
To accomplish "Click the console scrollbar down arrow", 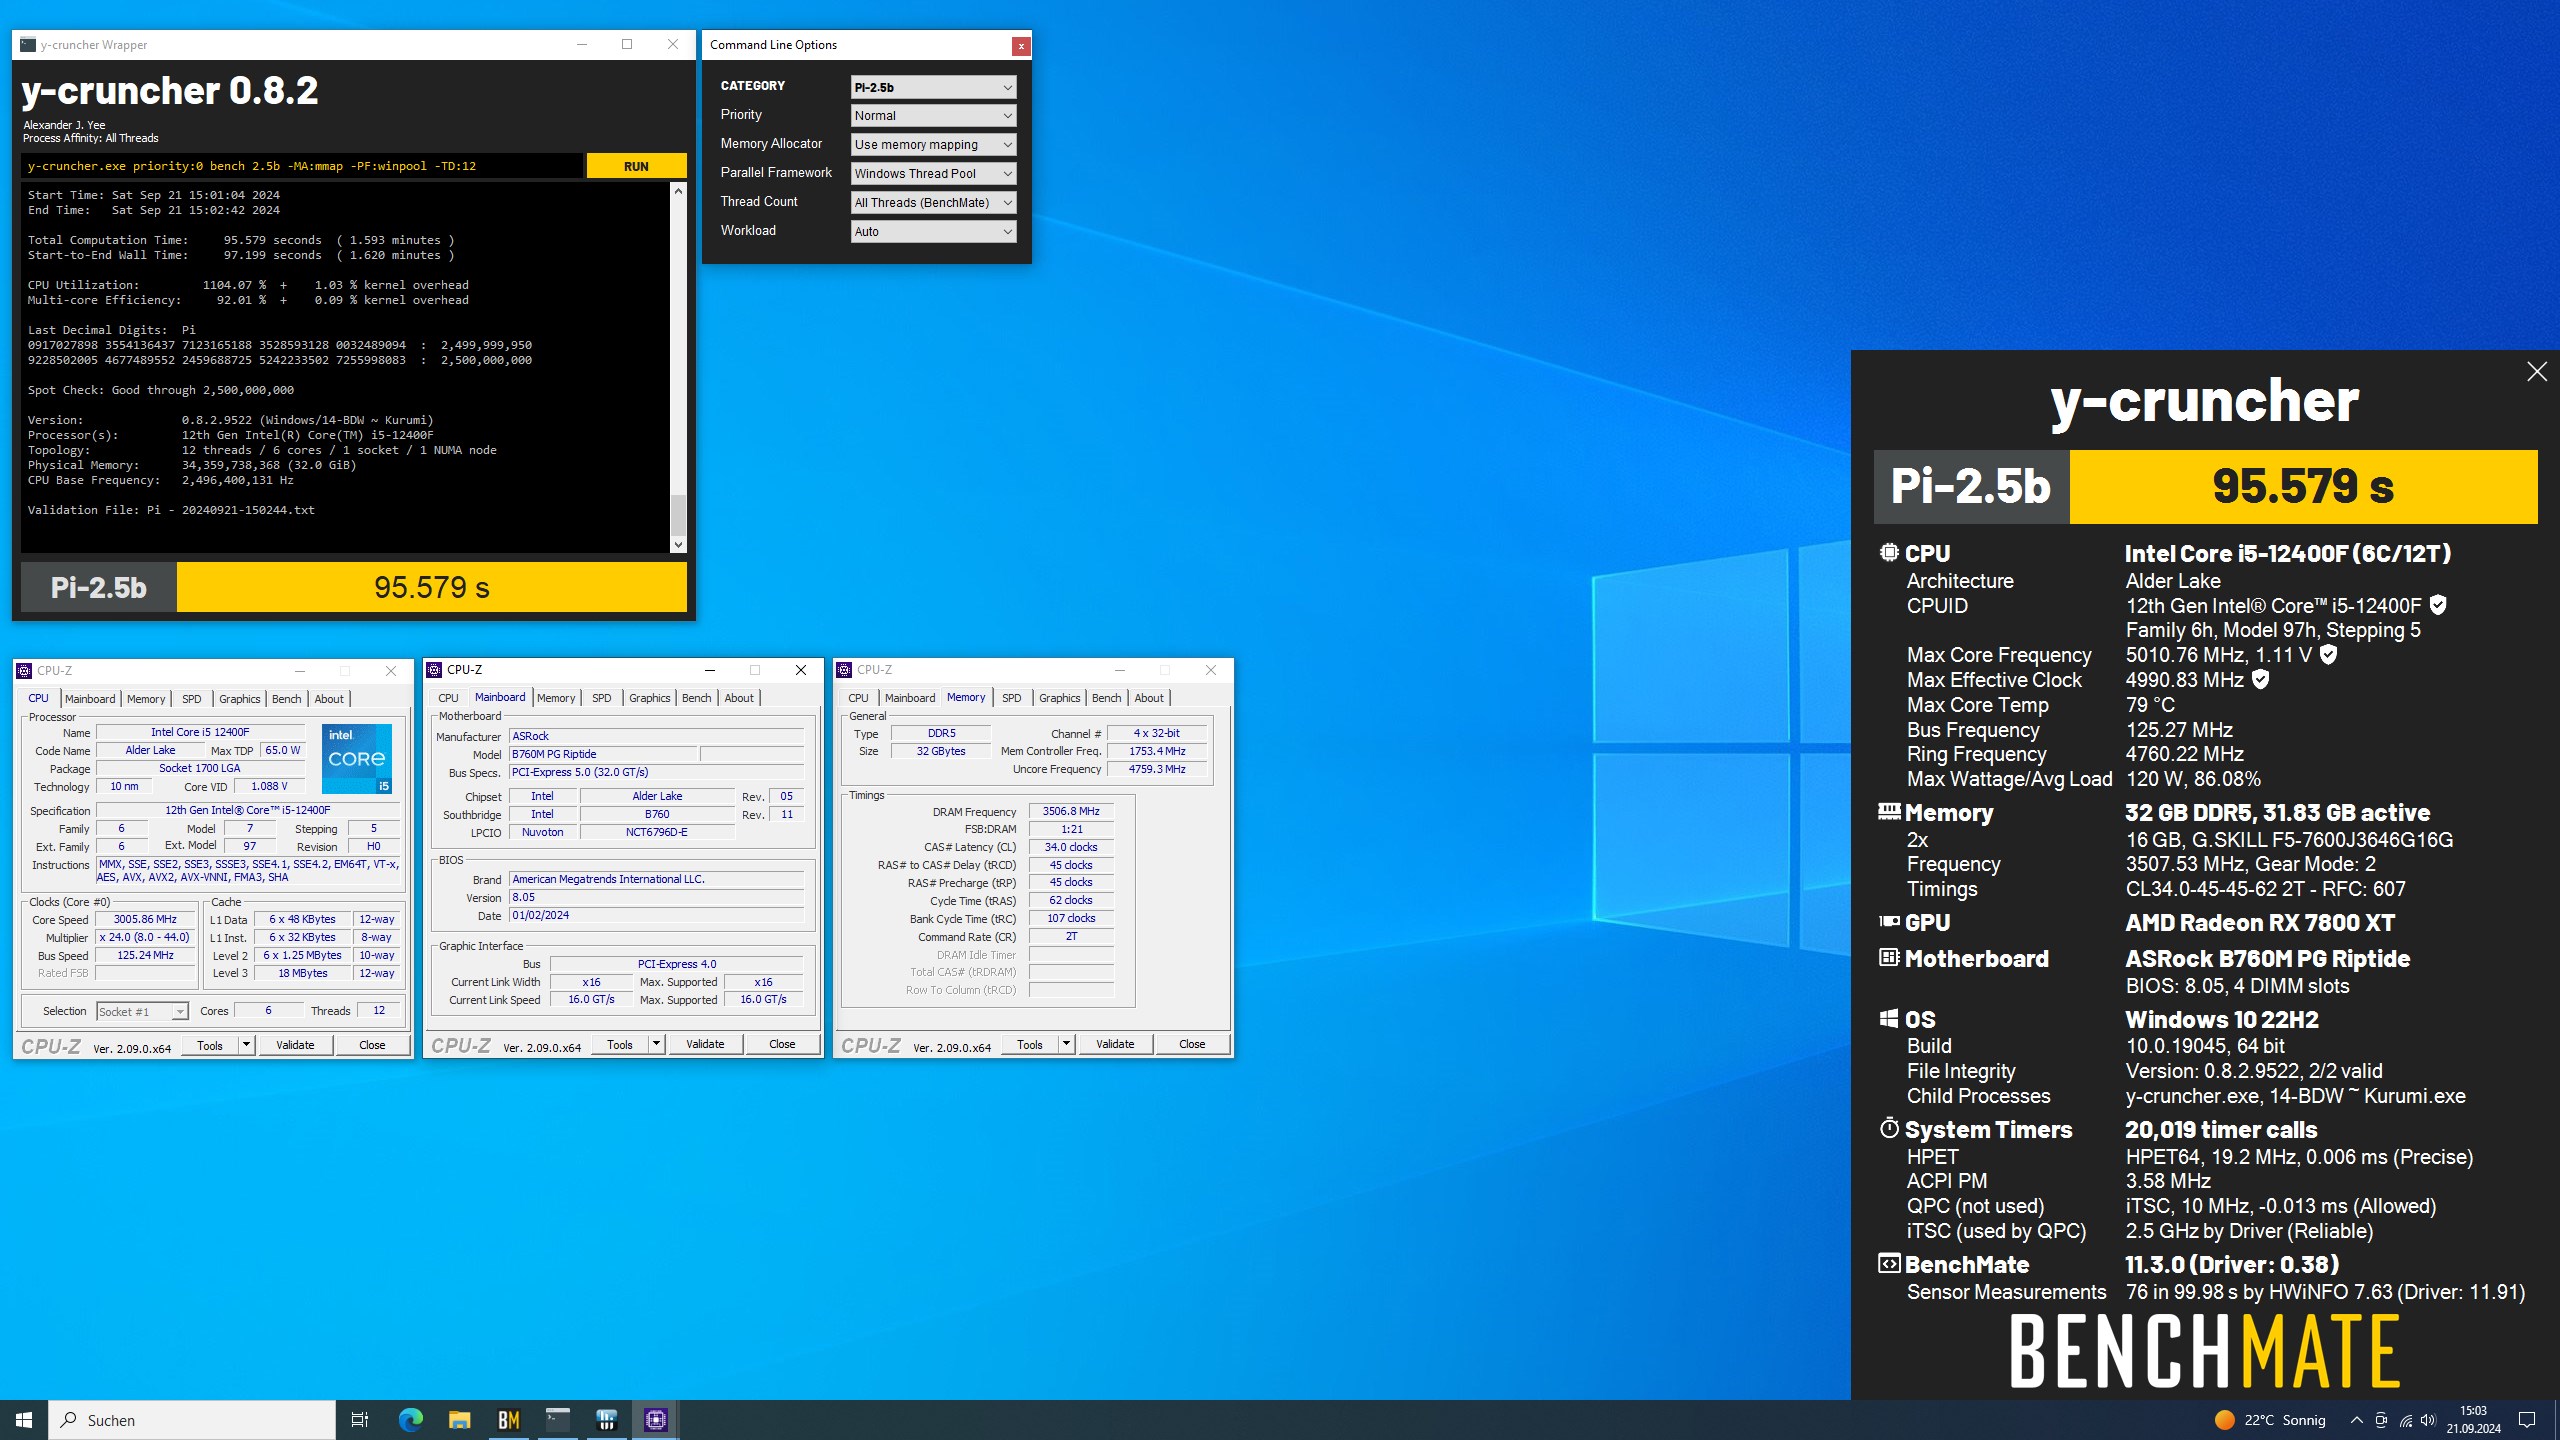I will (x=678, y=545).
